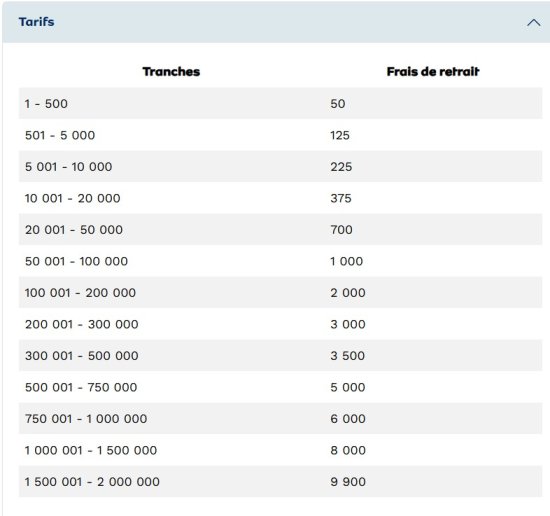Select the 750 001 - 1 000 000 tranche
Image resolution: width=550 pixels, height=516 pixels.
(86, 418)
